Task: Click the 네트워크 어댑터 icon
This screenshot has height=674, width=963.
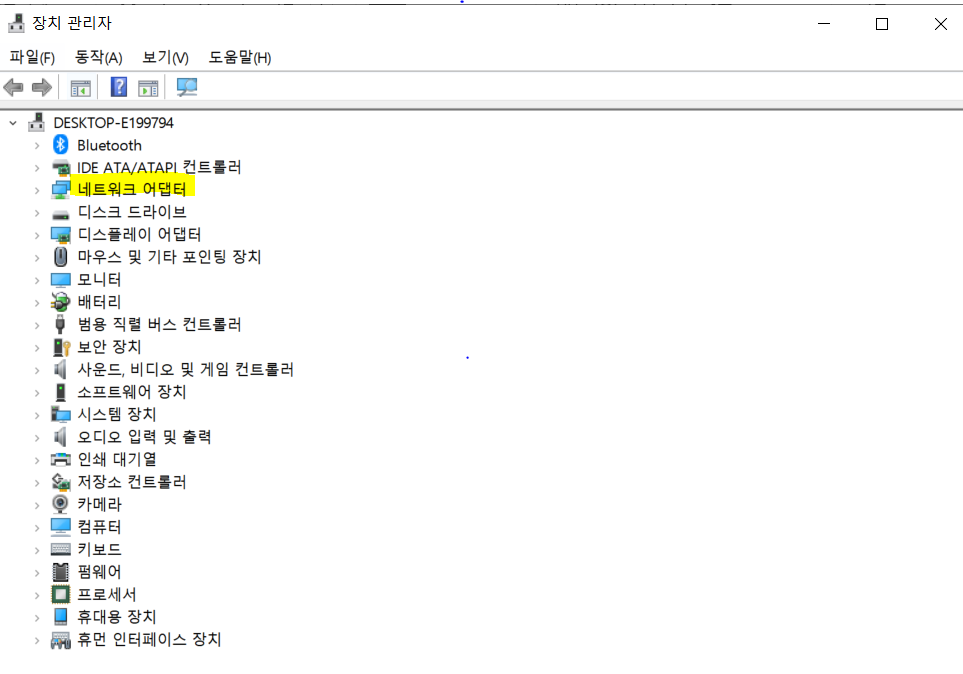Action: pos(60,190)
